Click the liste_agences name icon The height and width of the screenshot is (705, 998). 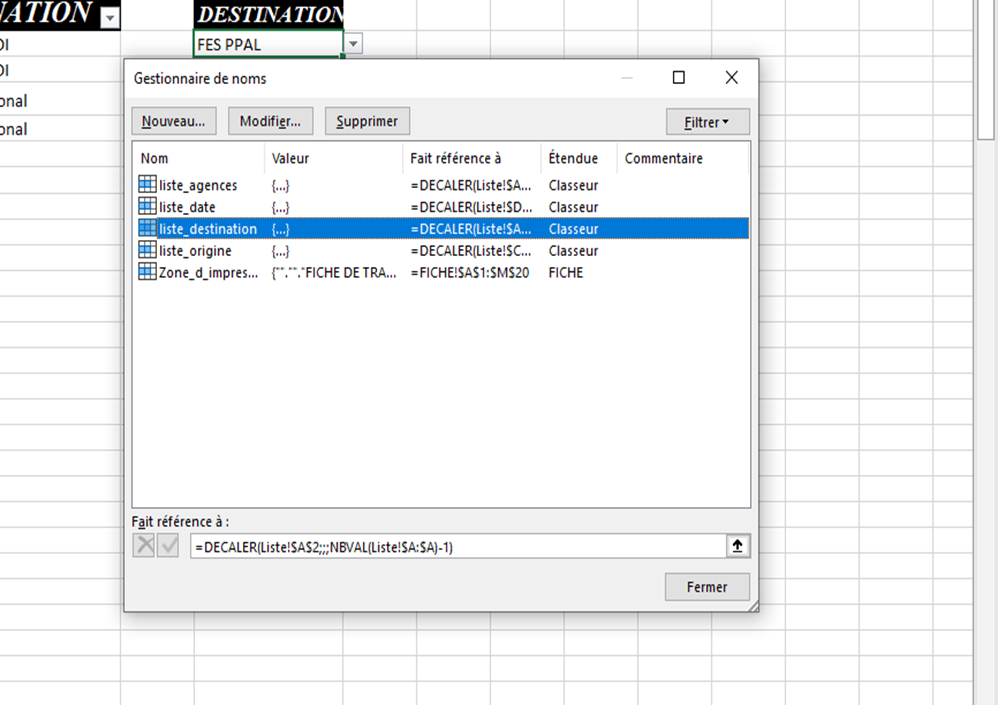pyautogui.click(x=147, y=185)
